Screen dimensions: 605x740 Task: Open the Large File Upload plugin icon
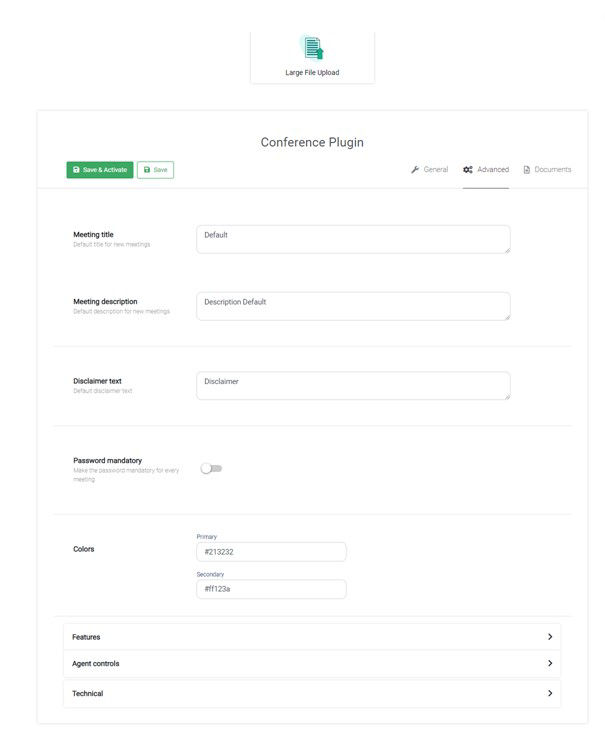pos(312,48)
